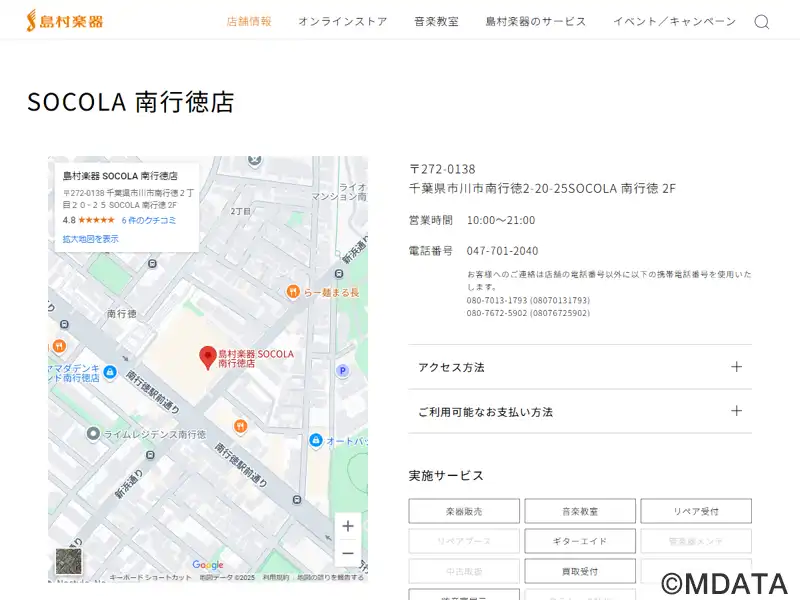Click the 電話番号 label
The image size is (800, 600).
[x=431, y=251]
